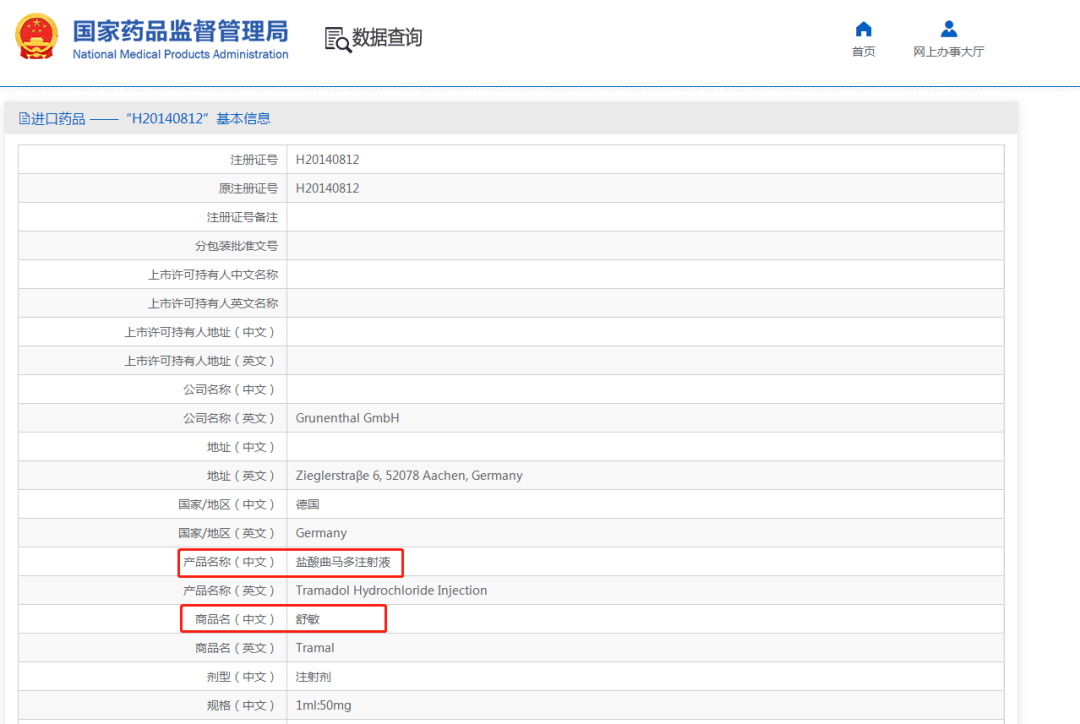1080x724 pixels.
Task: Click the 原注册证号 label cell
Action: [248, 189]
